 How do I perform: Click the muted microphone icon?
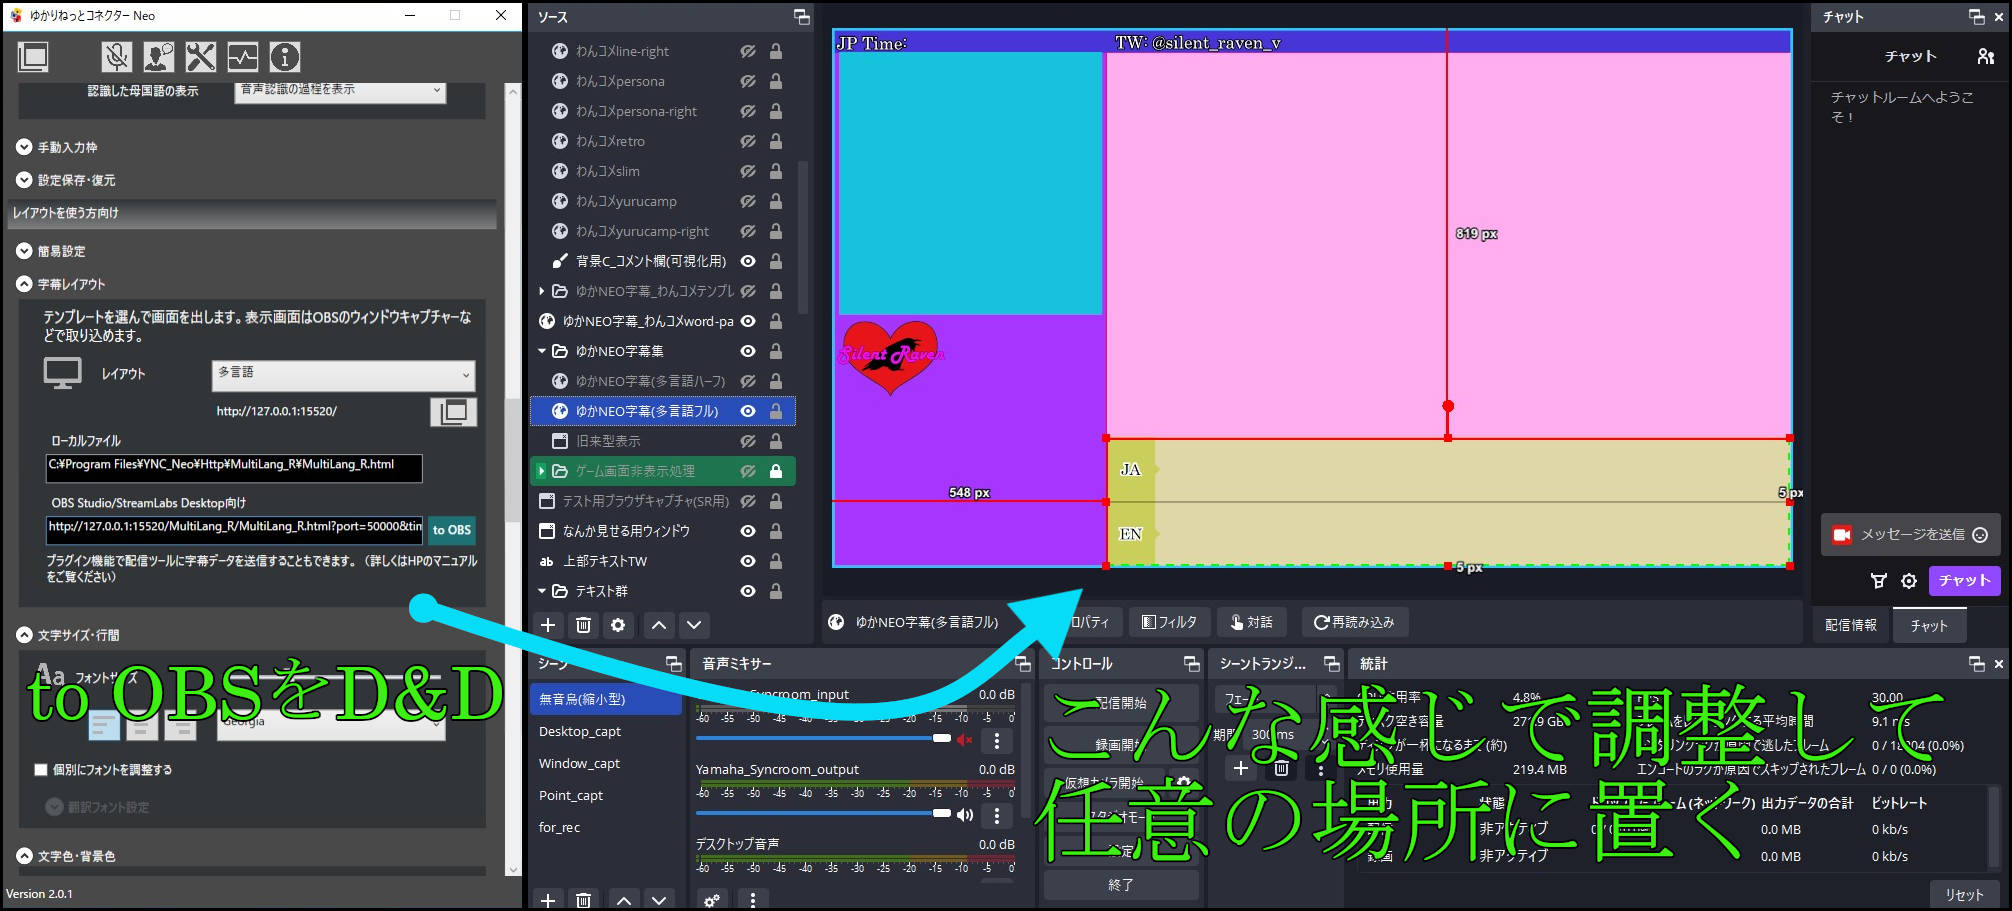point(116,57)
